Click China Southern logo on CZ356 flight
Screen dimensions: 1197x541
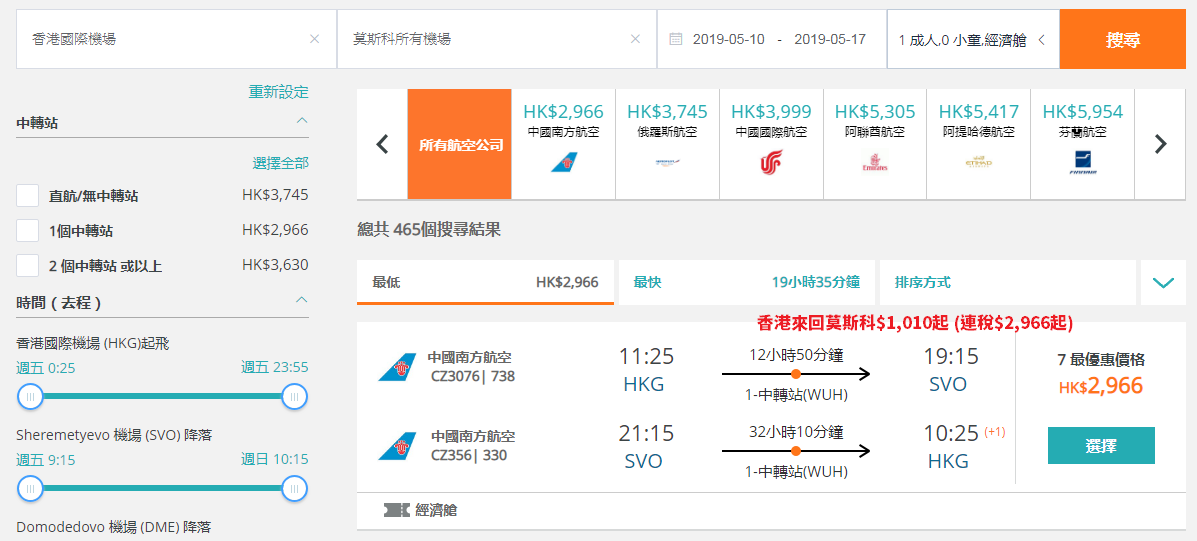(397, 446)
